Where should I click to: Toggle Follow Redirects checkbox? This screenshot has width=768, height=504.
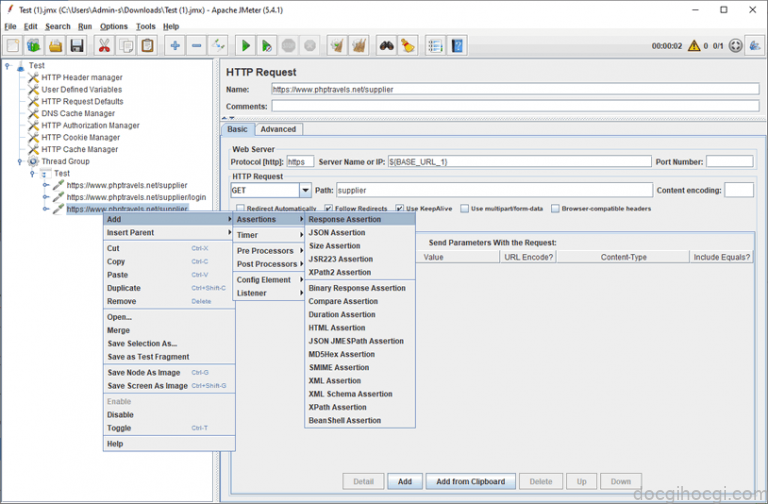point(328,209)
